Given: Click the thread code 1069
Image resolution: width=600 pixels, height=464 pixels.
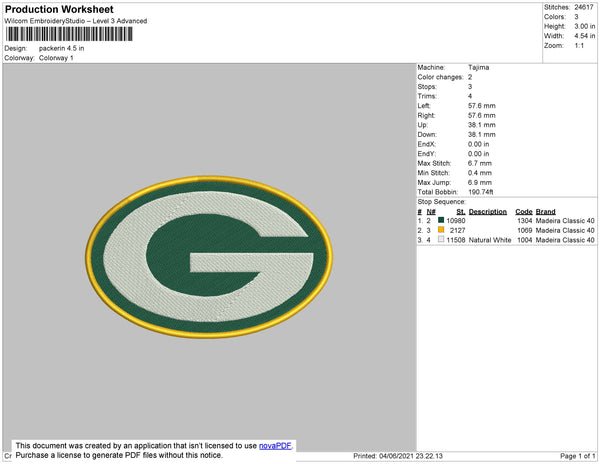Looking at the screenshot, I should (525, 230).
